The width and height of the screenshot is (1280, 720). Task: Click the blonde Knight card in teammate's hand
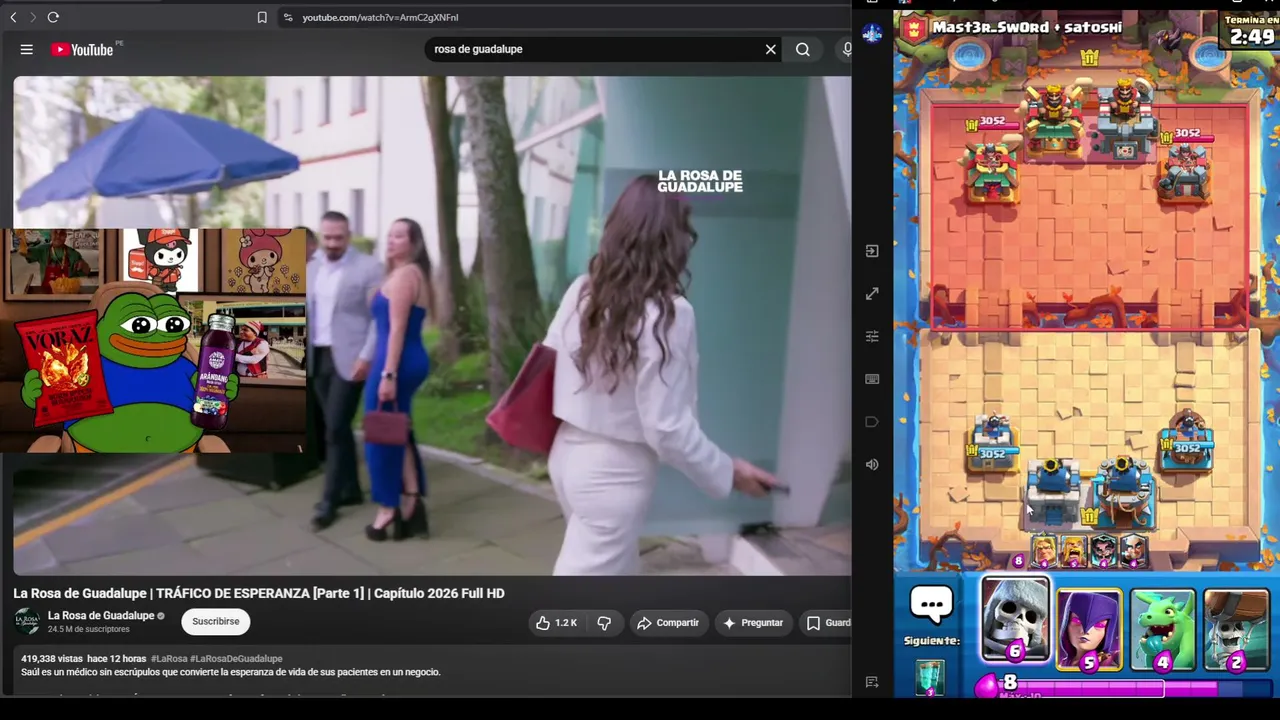pyautogui.click(x=1043, y=551)
